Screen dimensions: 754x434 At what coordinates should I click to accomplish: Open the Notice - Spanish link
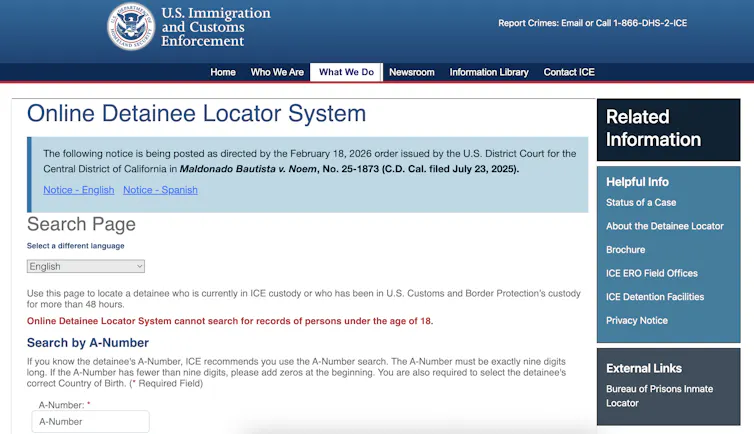160,190
